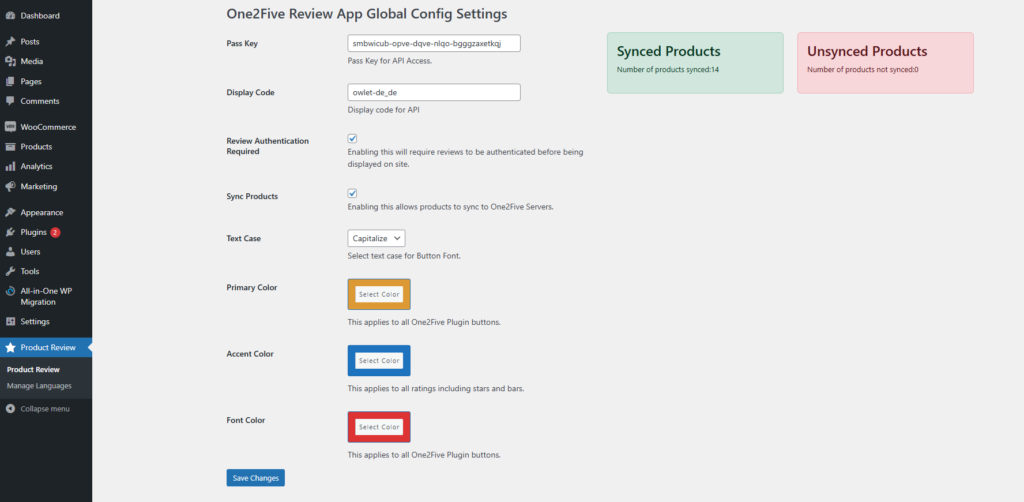Click the Save Changes button
The image size is (1024, 502).
pos(255,478)
